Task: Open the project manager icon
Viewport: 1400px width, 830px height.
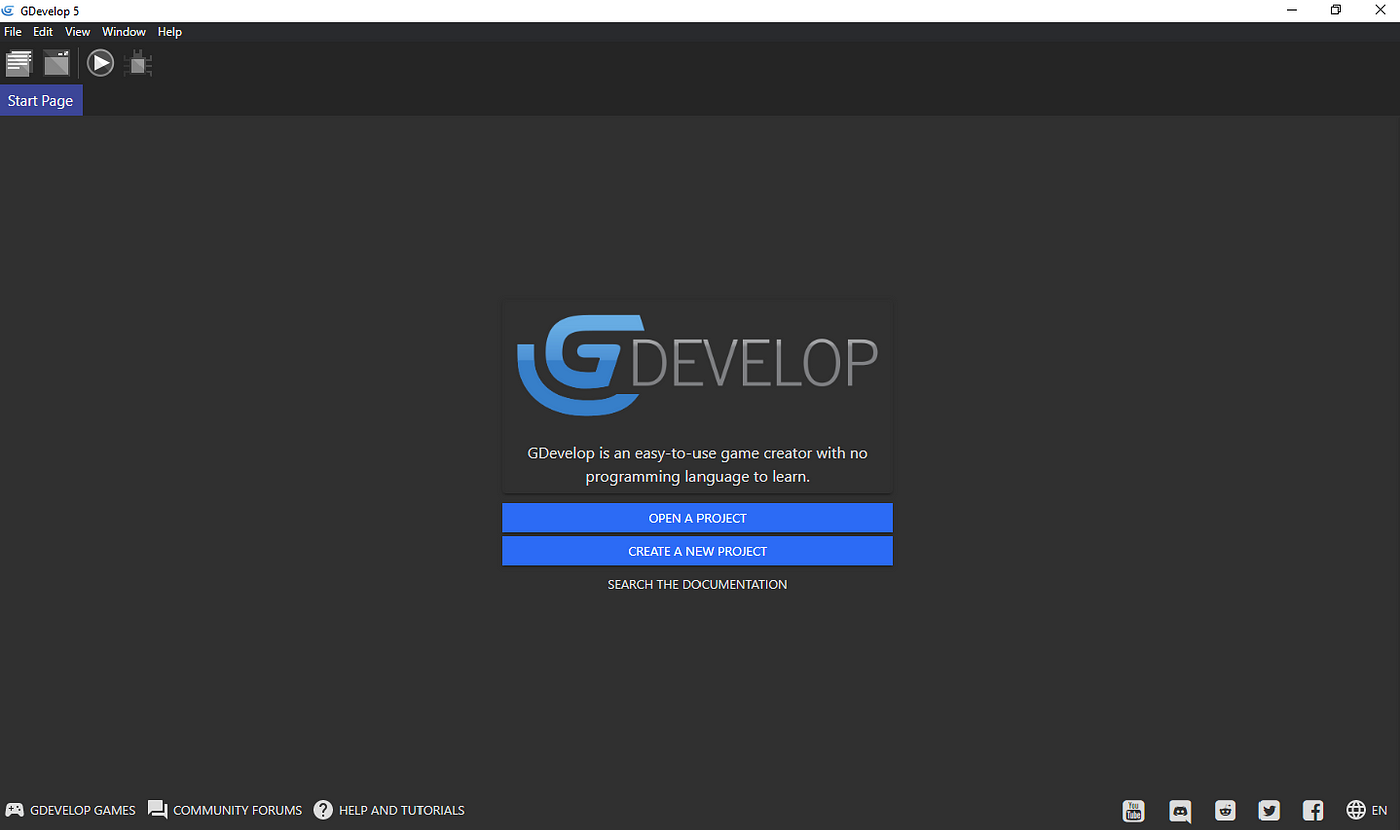Action: 19,63
